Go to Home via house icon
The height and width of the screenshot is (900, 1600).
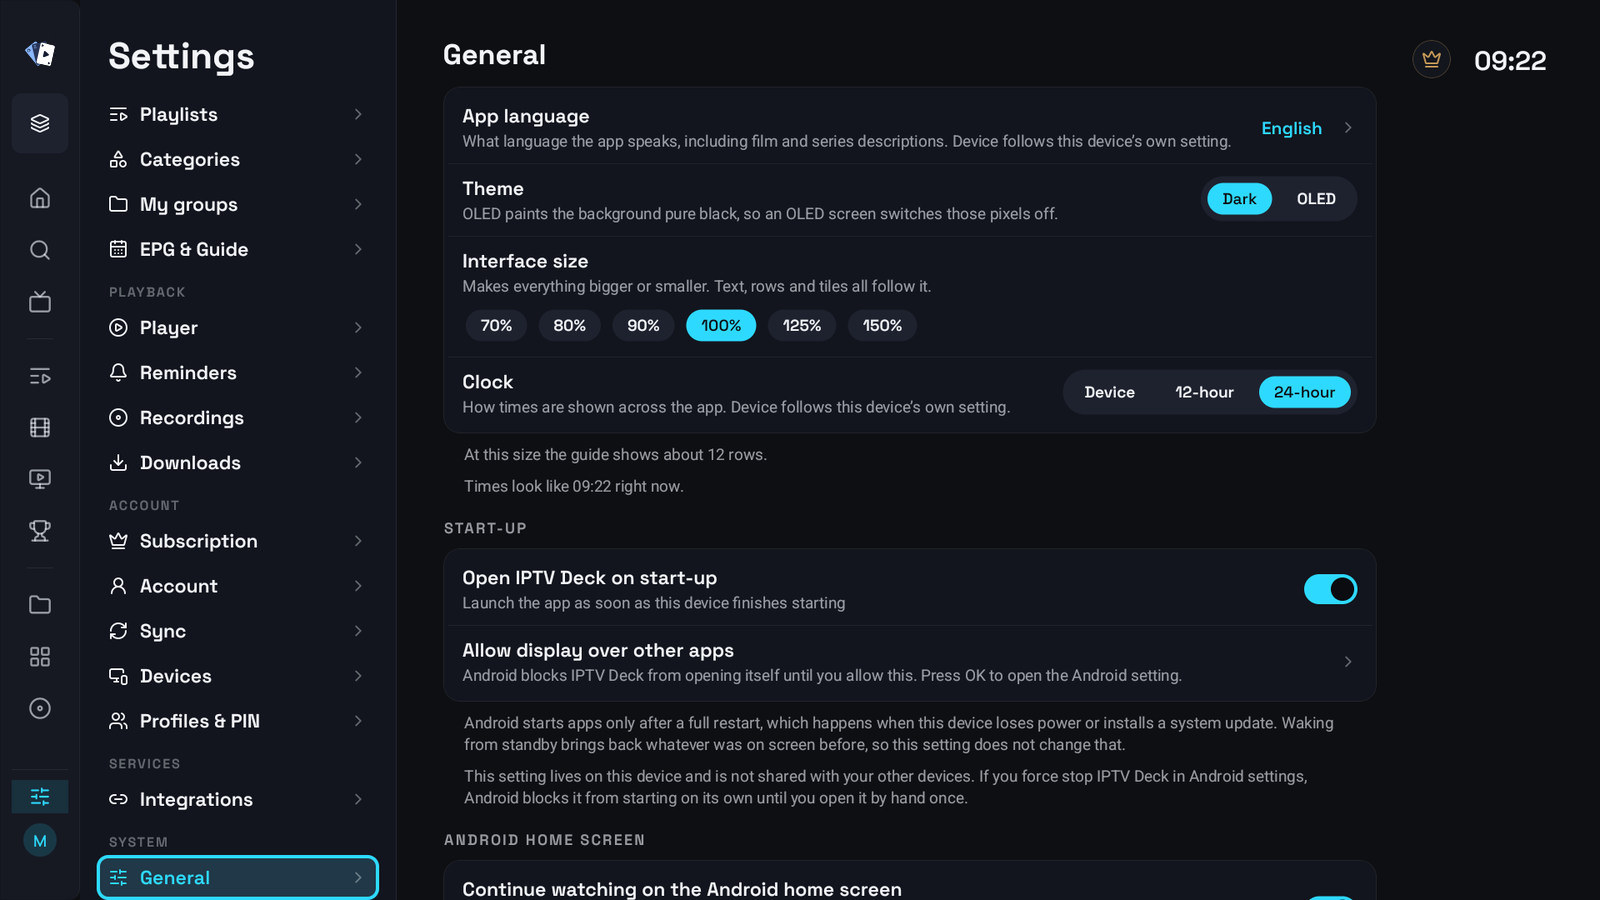40,198
